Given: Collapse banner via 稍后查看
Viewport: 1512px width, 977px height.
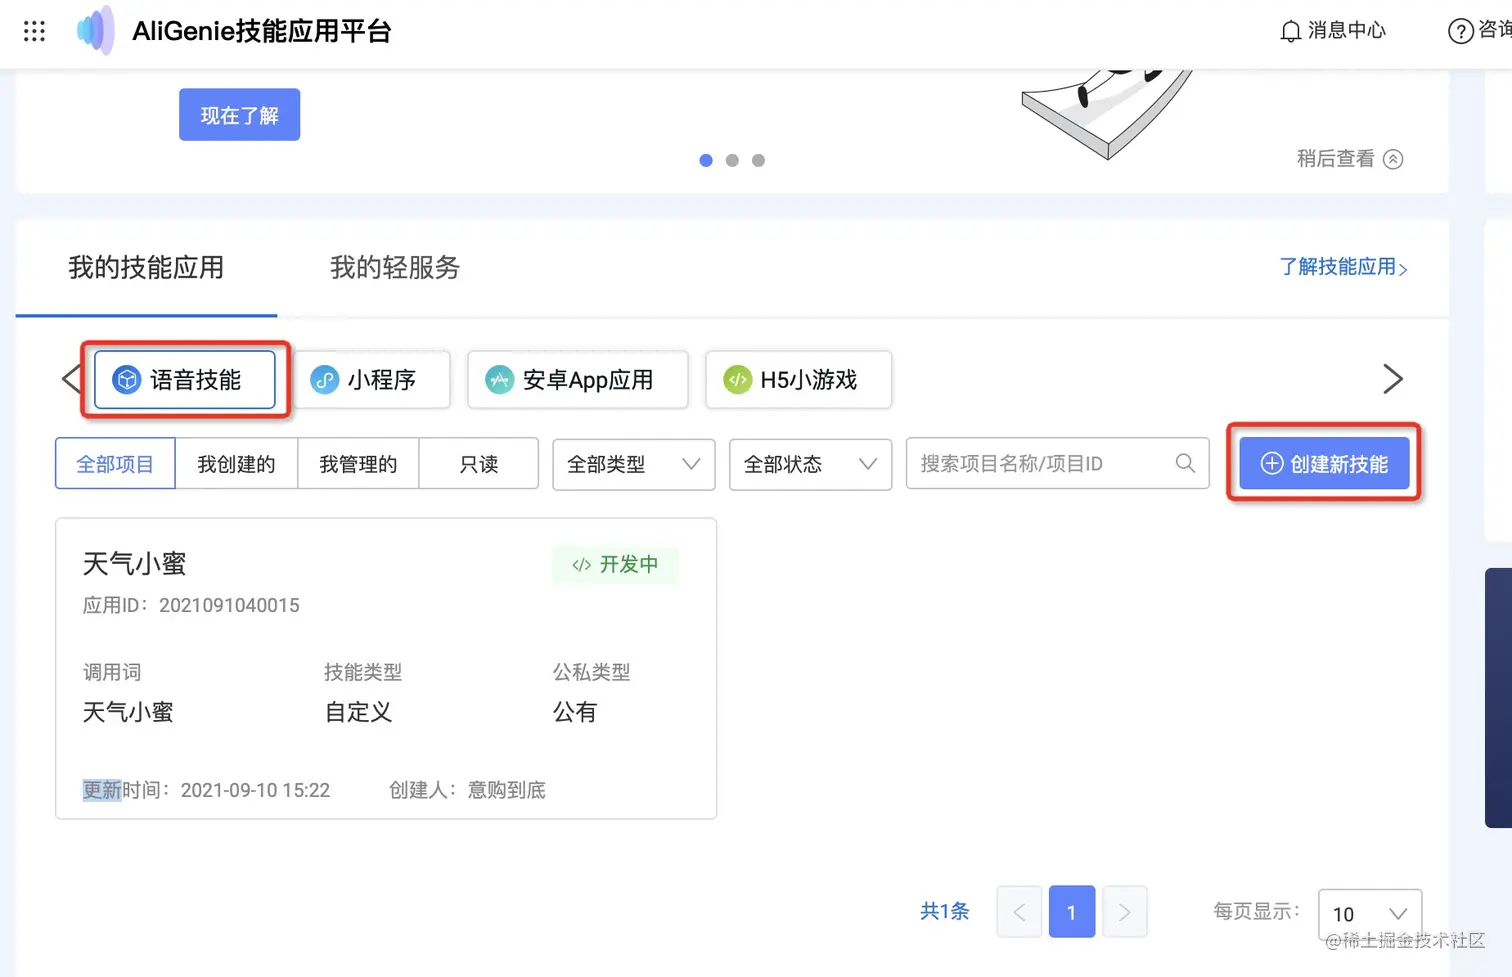Looking at the screenshot, I should 1349,158.
